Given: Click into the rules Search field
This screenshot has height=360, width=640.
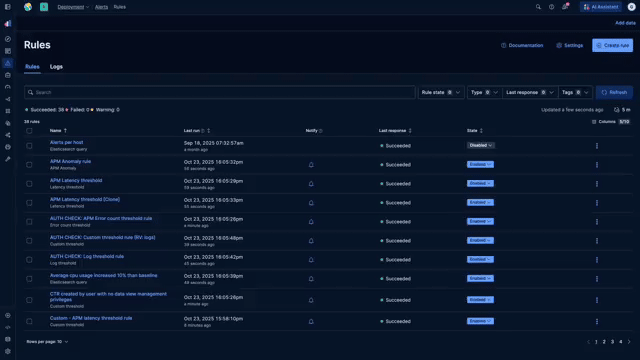Looking at the screenshot, I should point(220,93).
